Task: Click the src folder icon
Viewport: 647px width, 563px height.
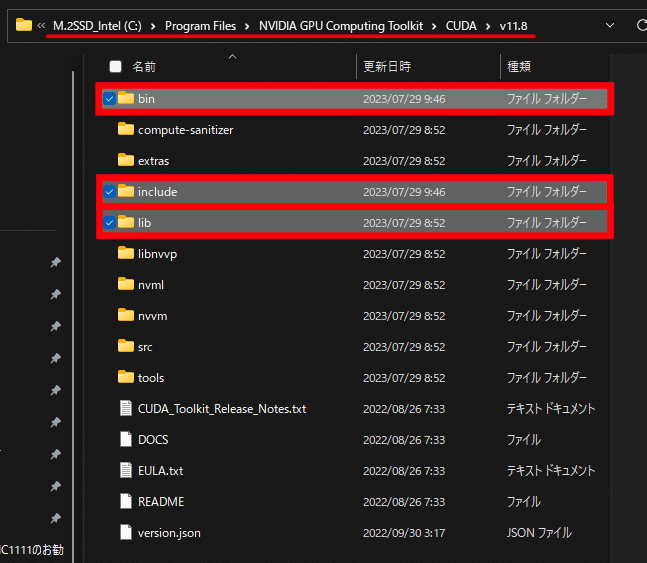Action: coord(126,346)
